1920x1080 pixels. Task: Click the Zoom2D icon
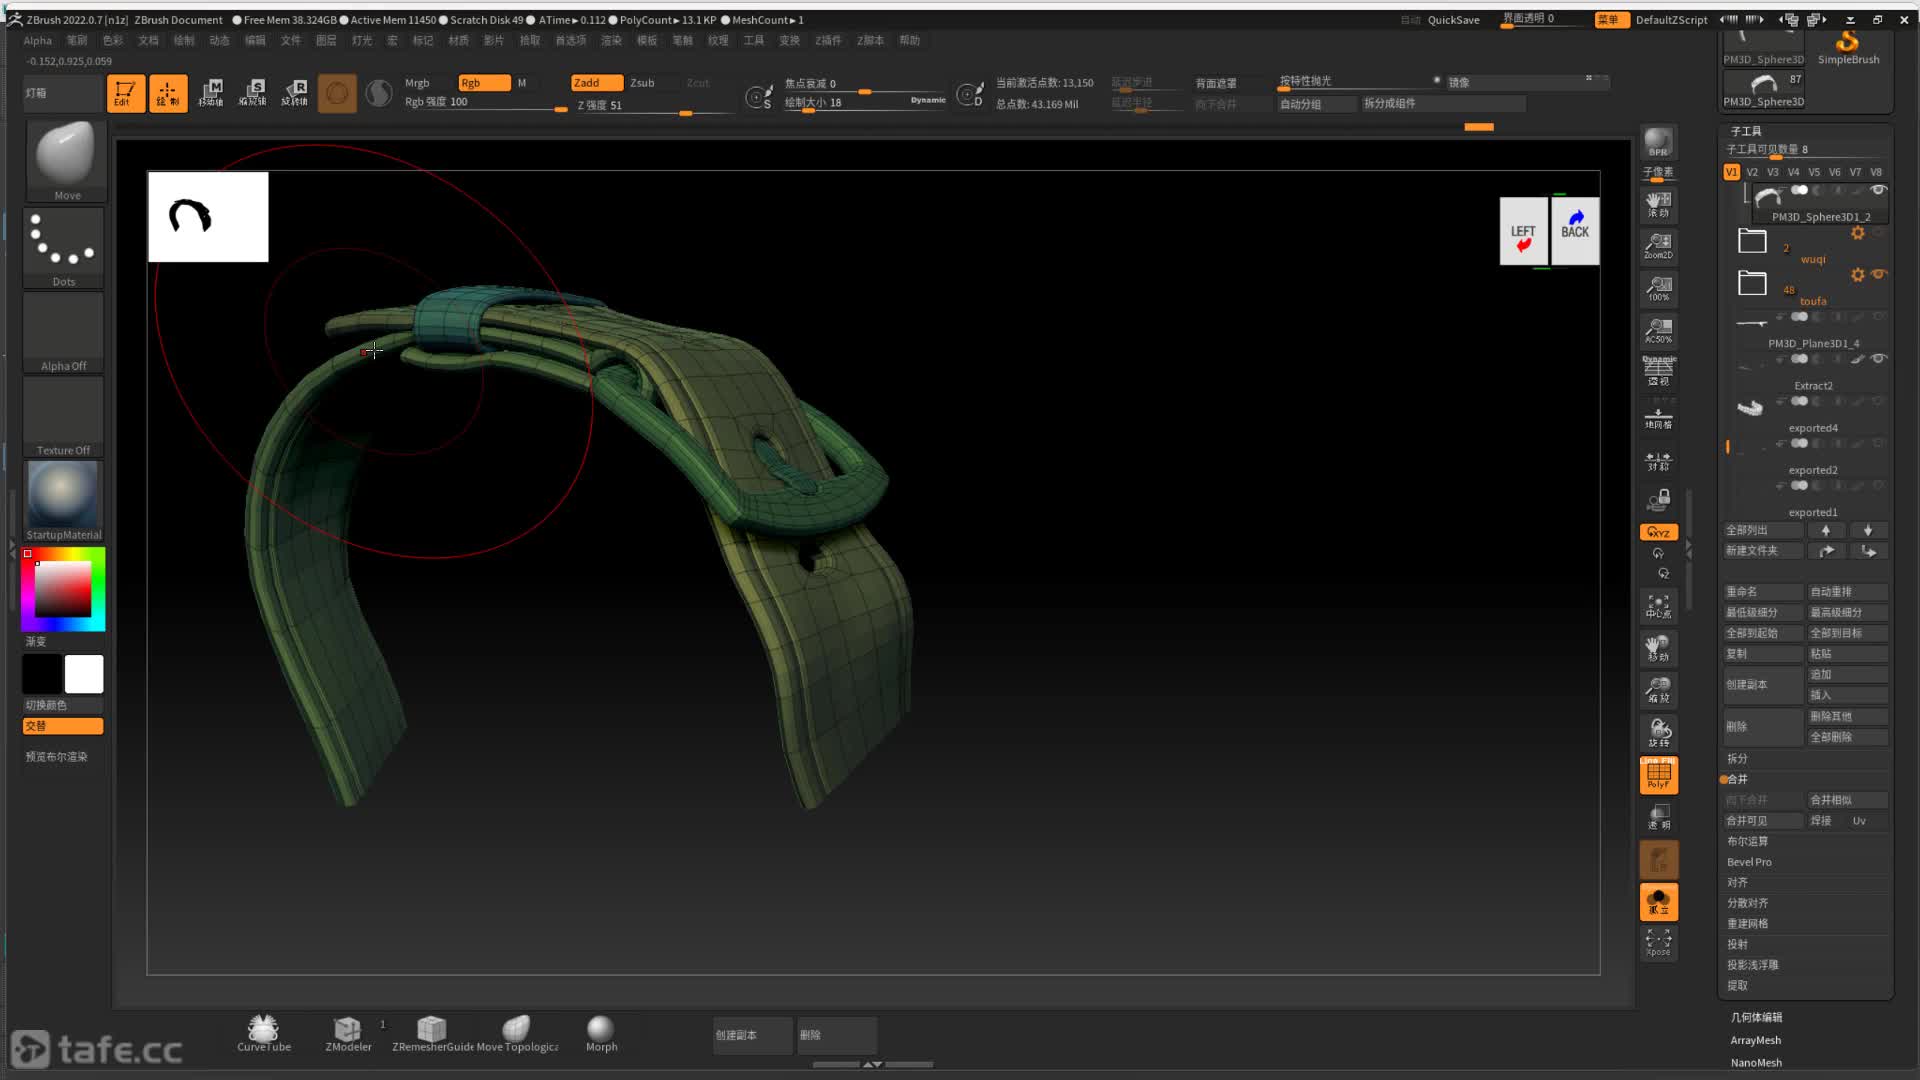[x=1658, y=246]
